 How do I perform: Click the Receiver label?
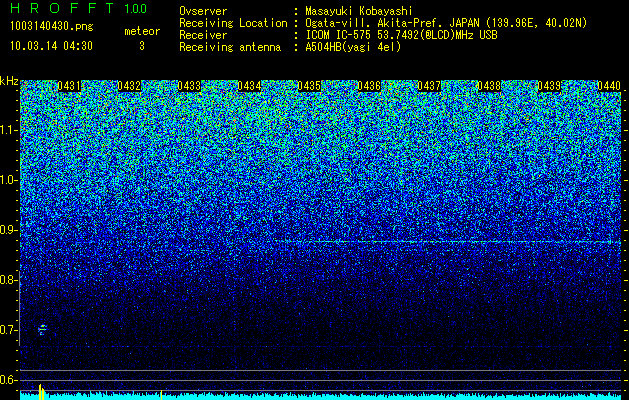203,35
